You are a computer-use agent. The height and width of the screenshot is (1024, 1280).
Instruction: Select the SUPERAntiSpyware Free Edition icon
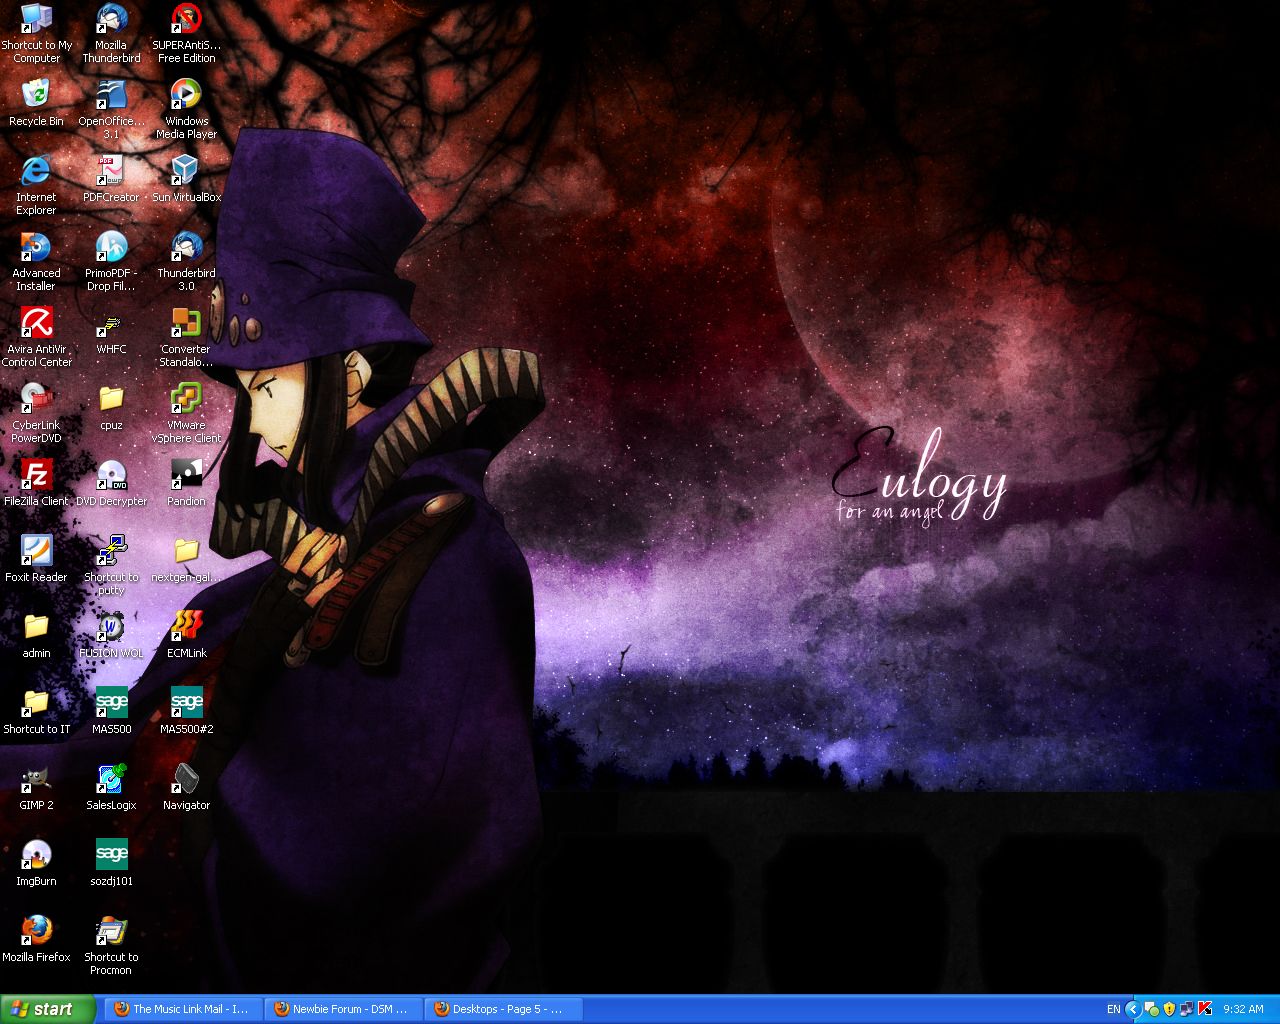pyautogui.click(x=186, y=33)
